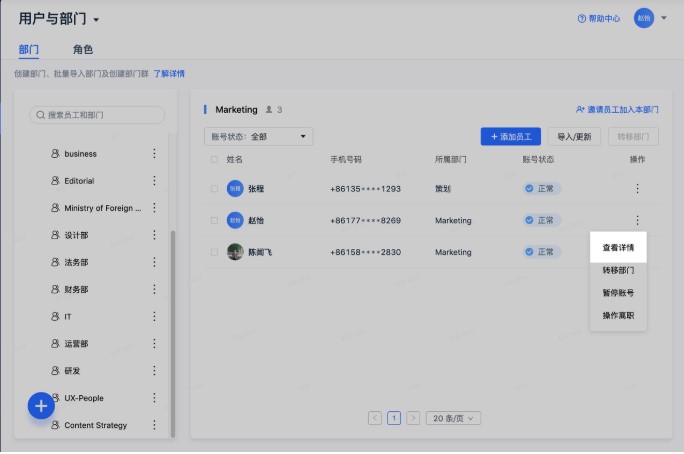
Task: Click the department icon beside IT
Action: pyautogui.click(x=55, y=317)
